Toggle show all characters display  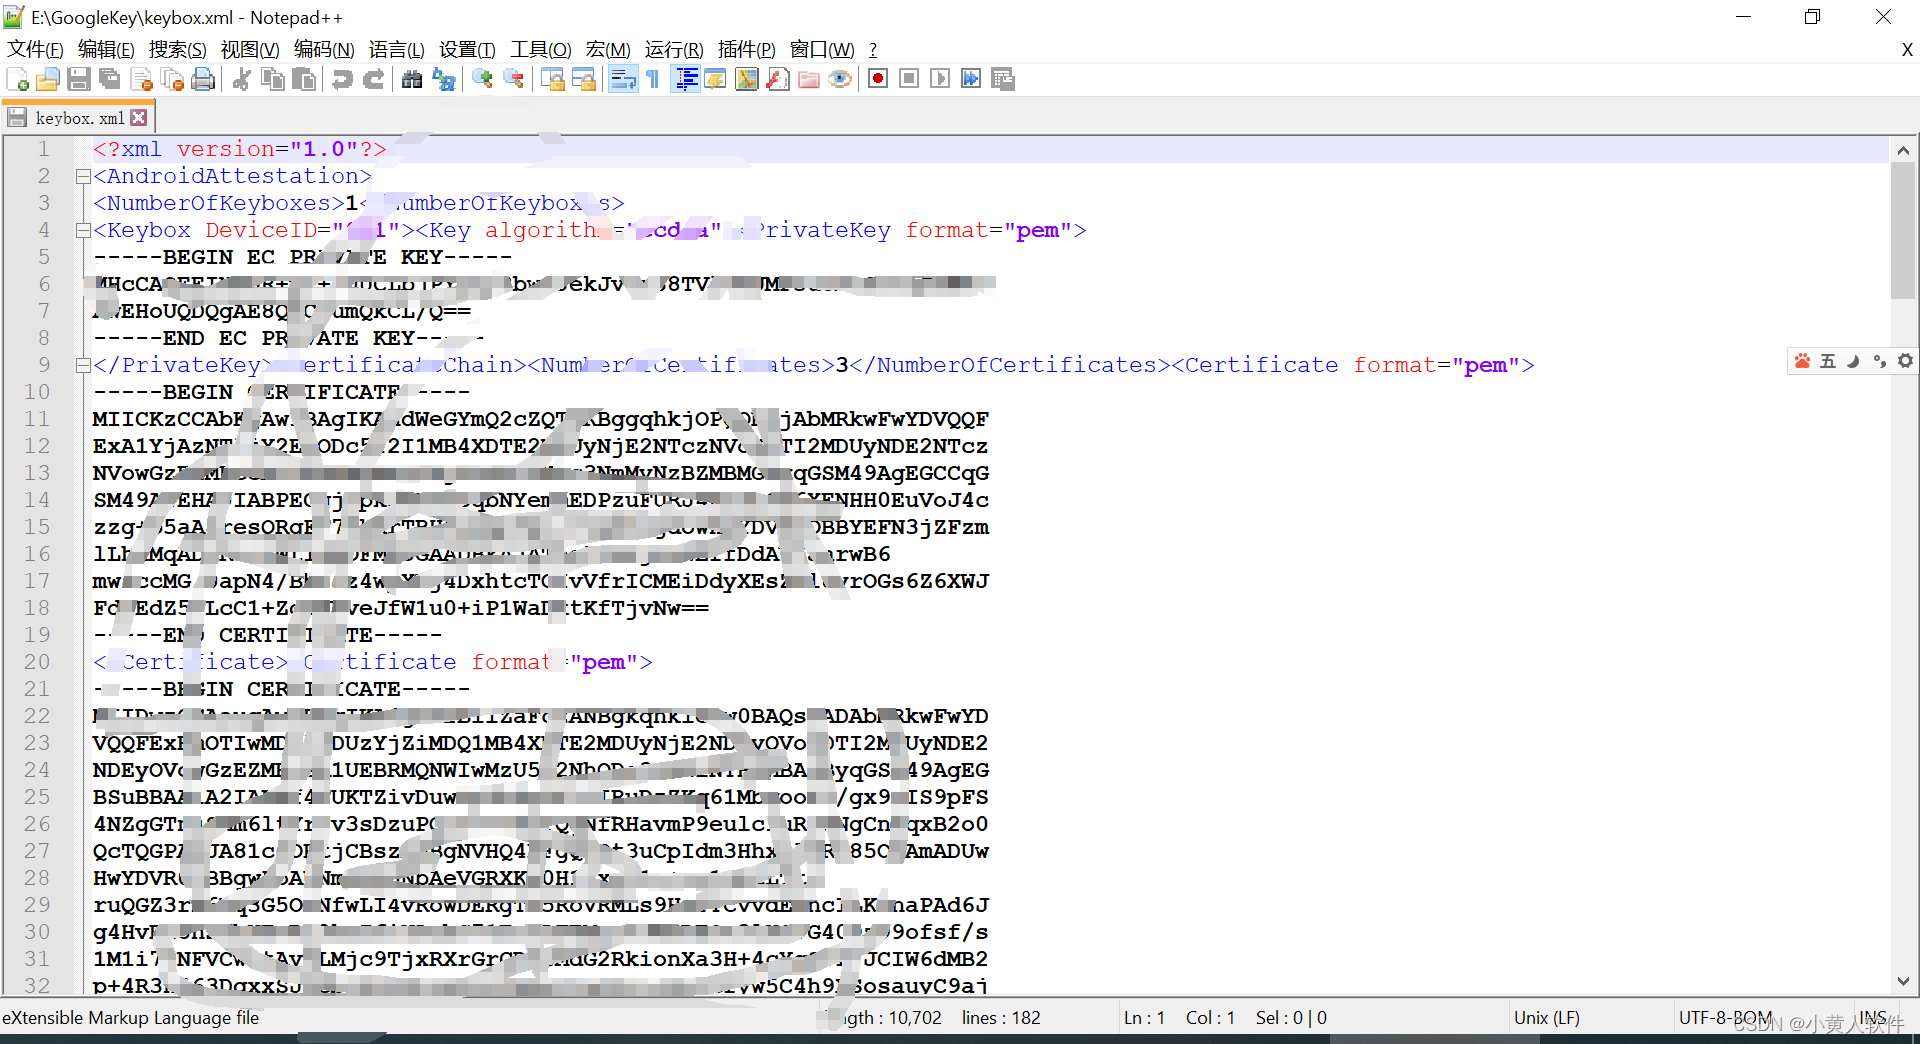coord(650,79)
